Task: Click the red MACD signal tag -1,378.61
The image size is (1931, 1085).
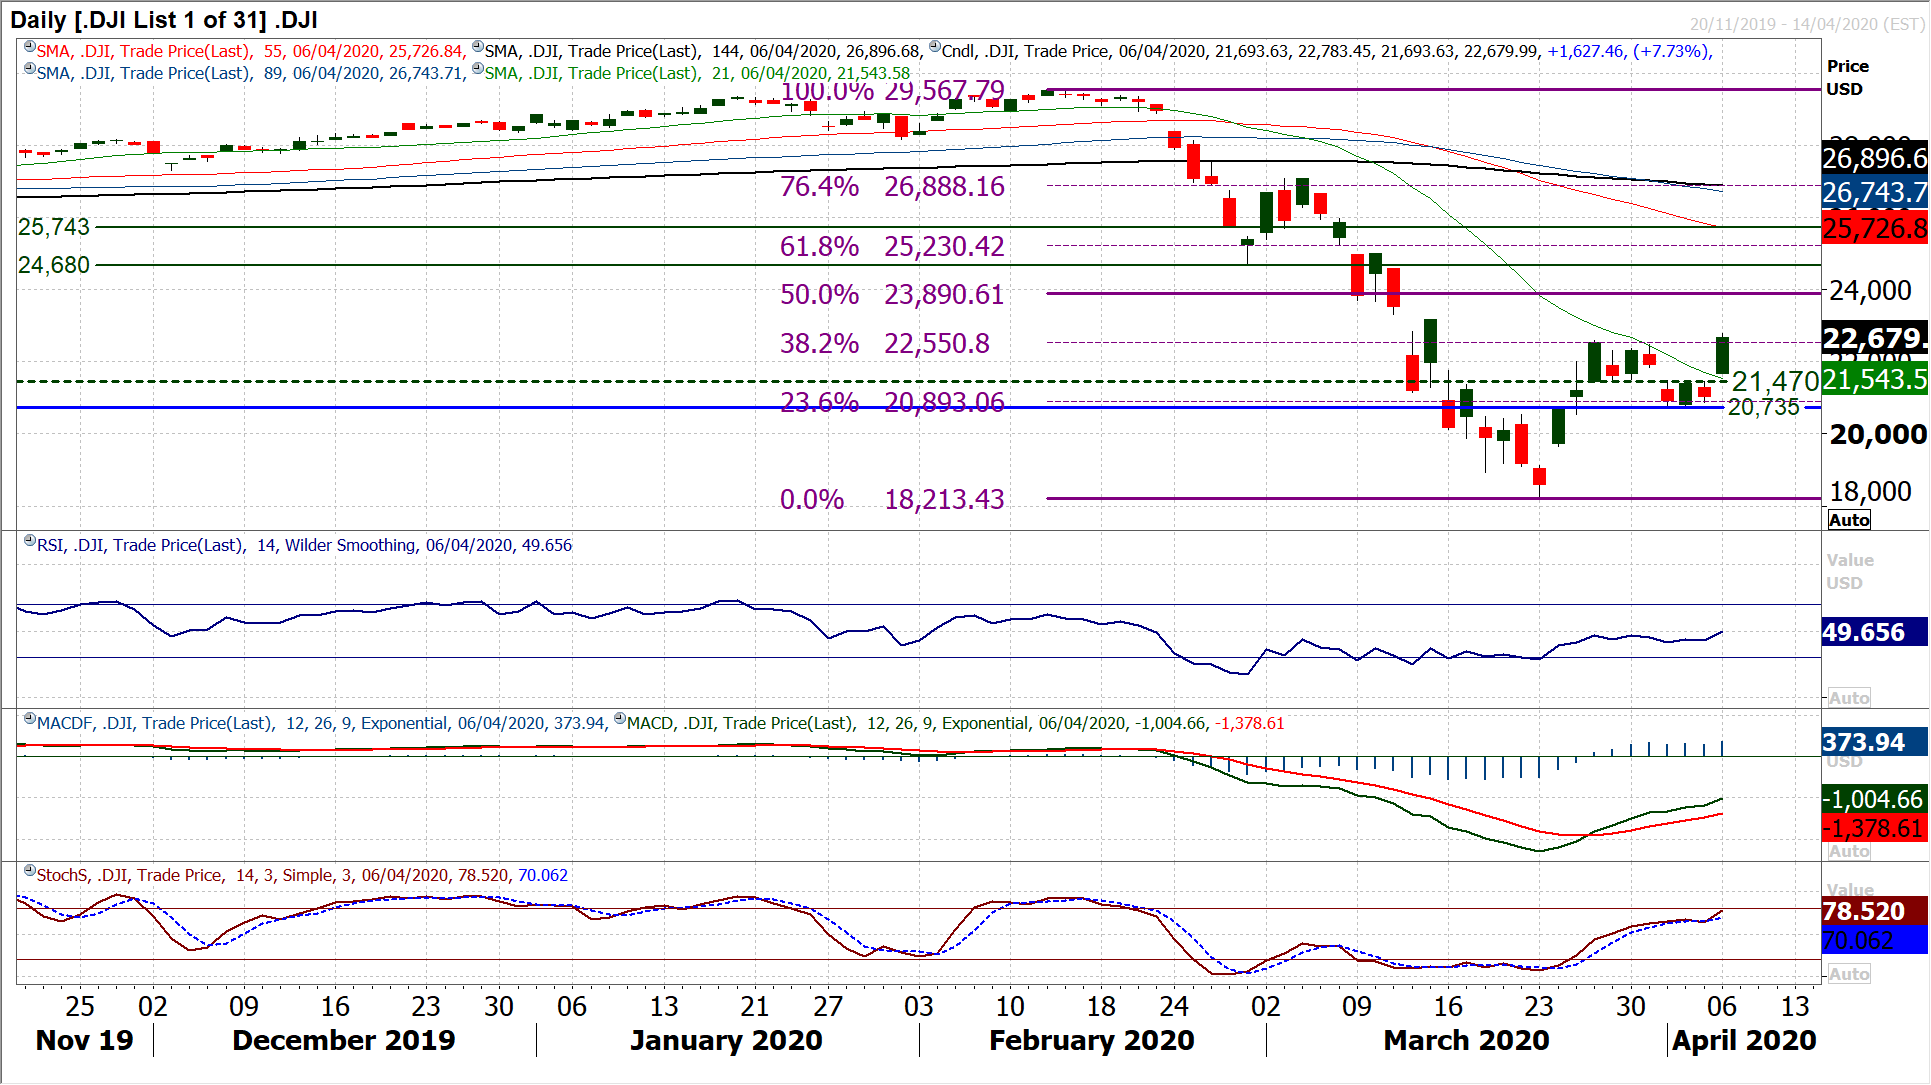Action: pyautogui.click(x=1874, y=828)
